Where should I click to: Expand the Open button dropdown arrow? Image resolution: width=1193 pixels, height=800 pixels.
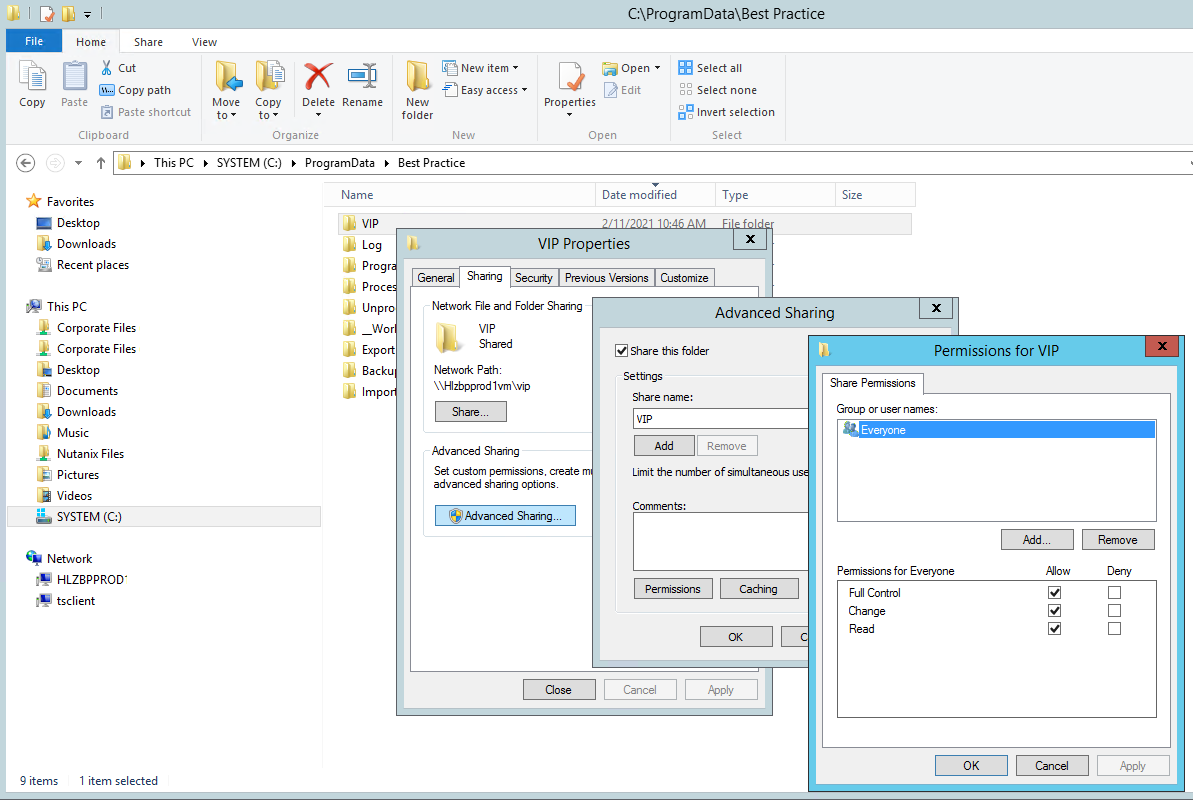click(657, 68)
